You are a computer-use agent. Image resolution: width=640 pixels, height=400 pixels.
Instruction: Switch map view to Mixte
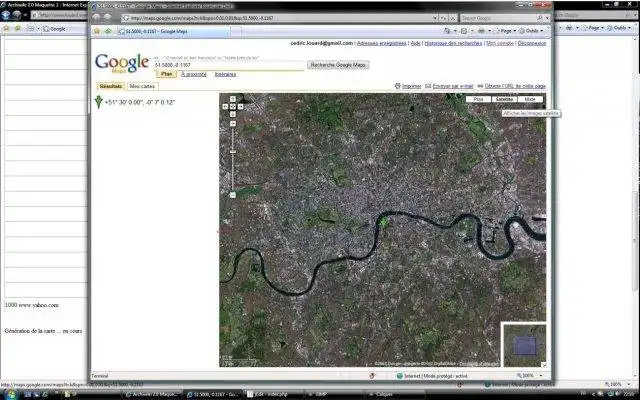530,99
